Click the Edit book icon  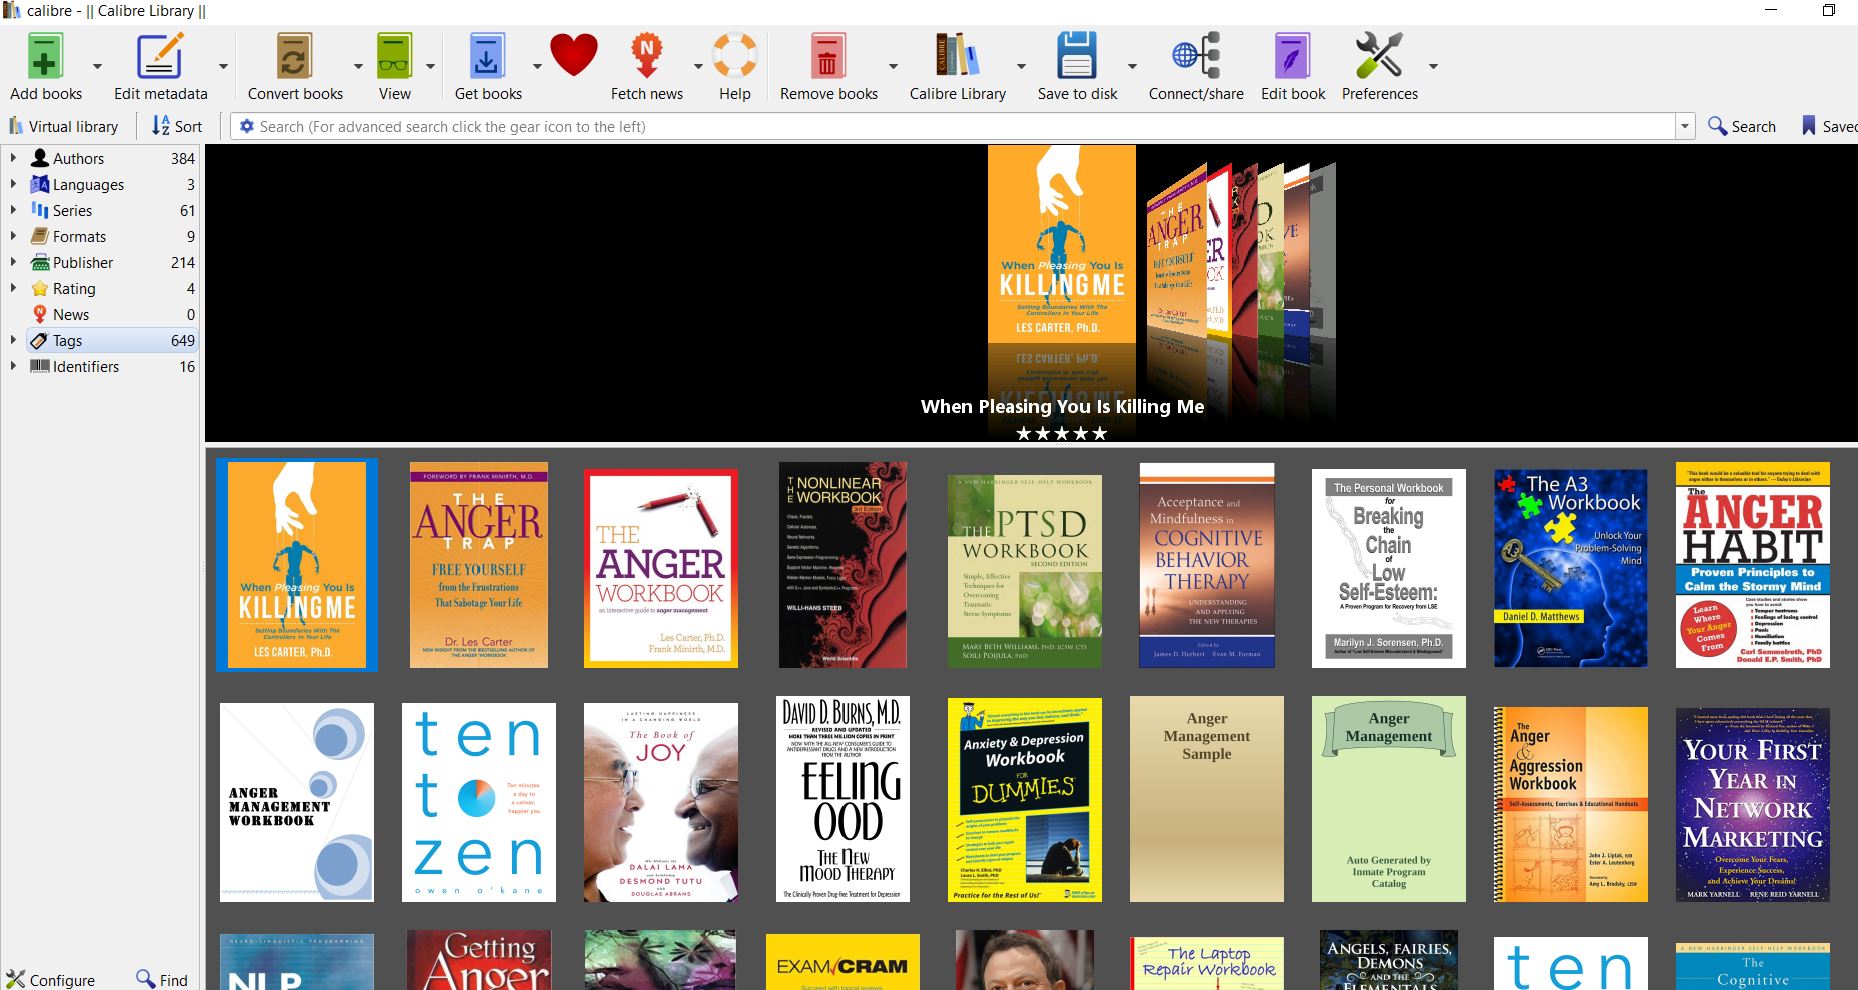1292,56
